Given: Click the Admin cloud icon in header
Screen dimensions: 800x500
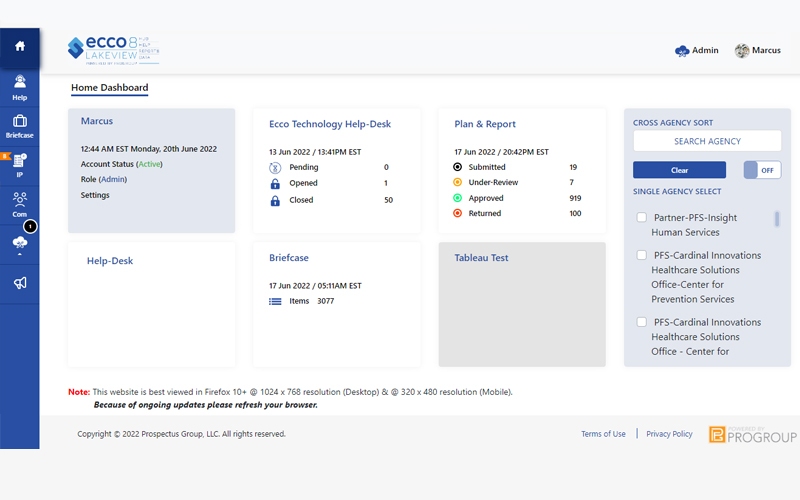Looking at the screenshot, I should 682,50.
